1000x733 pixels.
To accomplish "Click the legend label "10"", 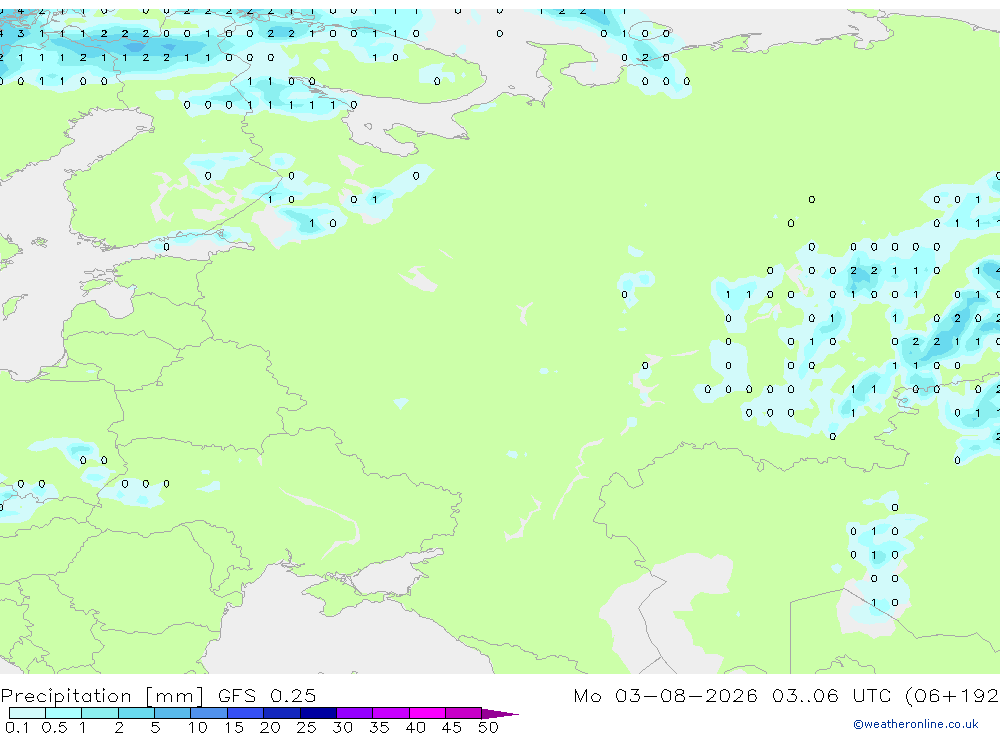I will pyautogui.click(x=197, y=727).
